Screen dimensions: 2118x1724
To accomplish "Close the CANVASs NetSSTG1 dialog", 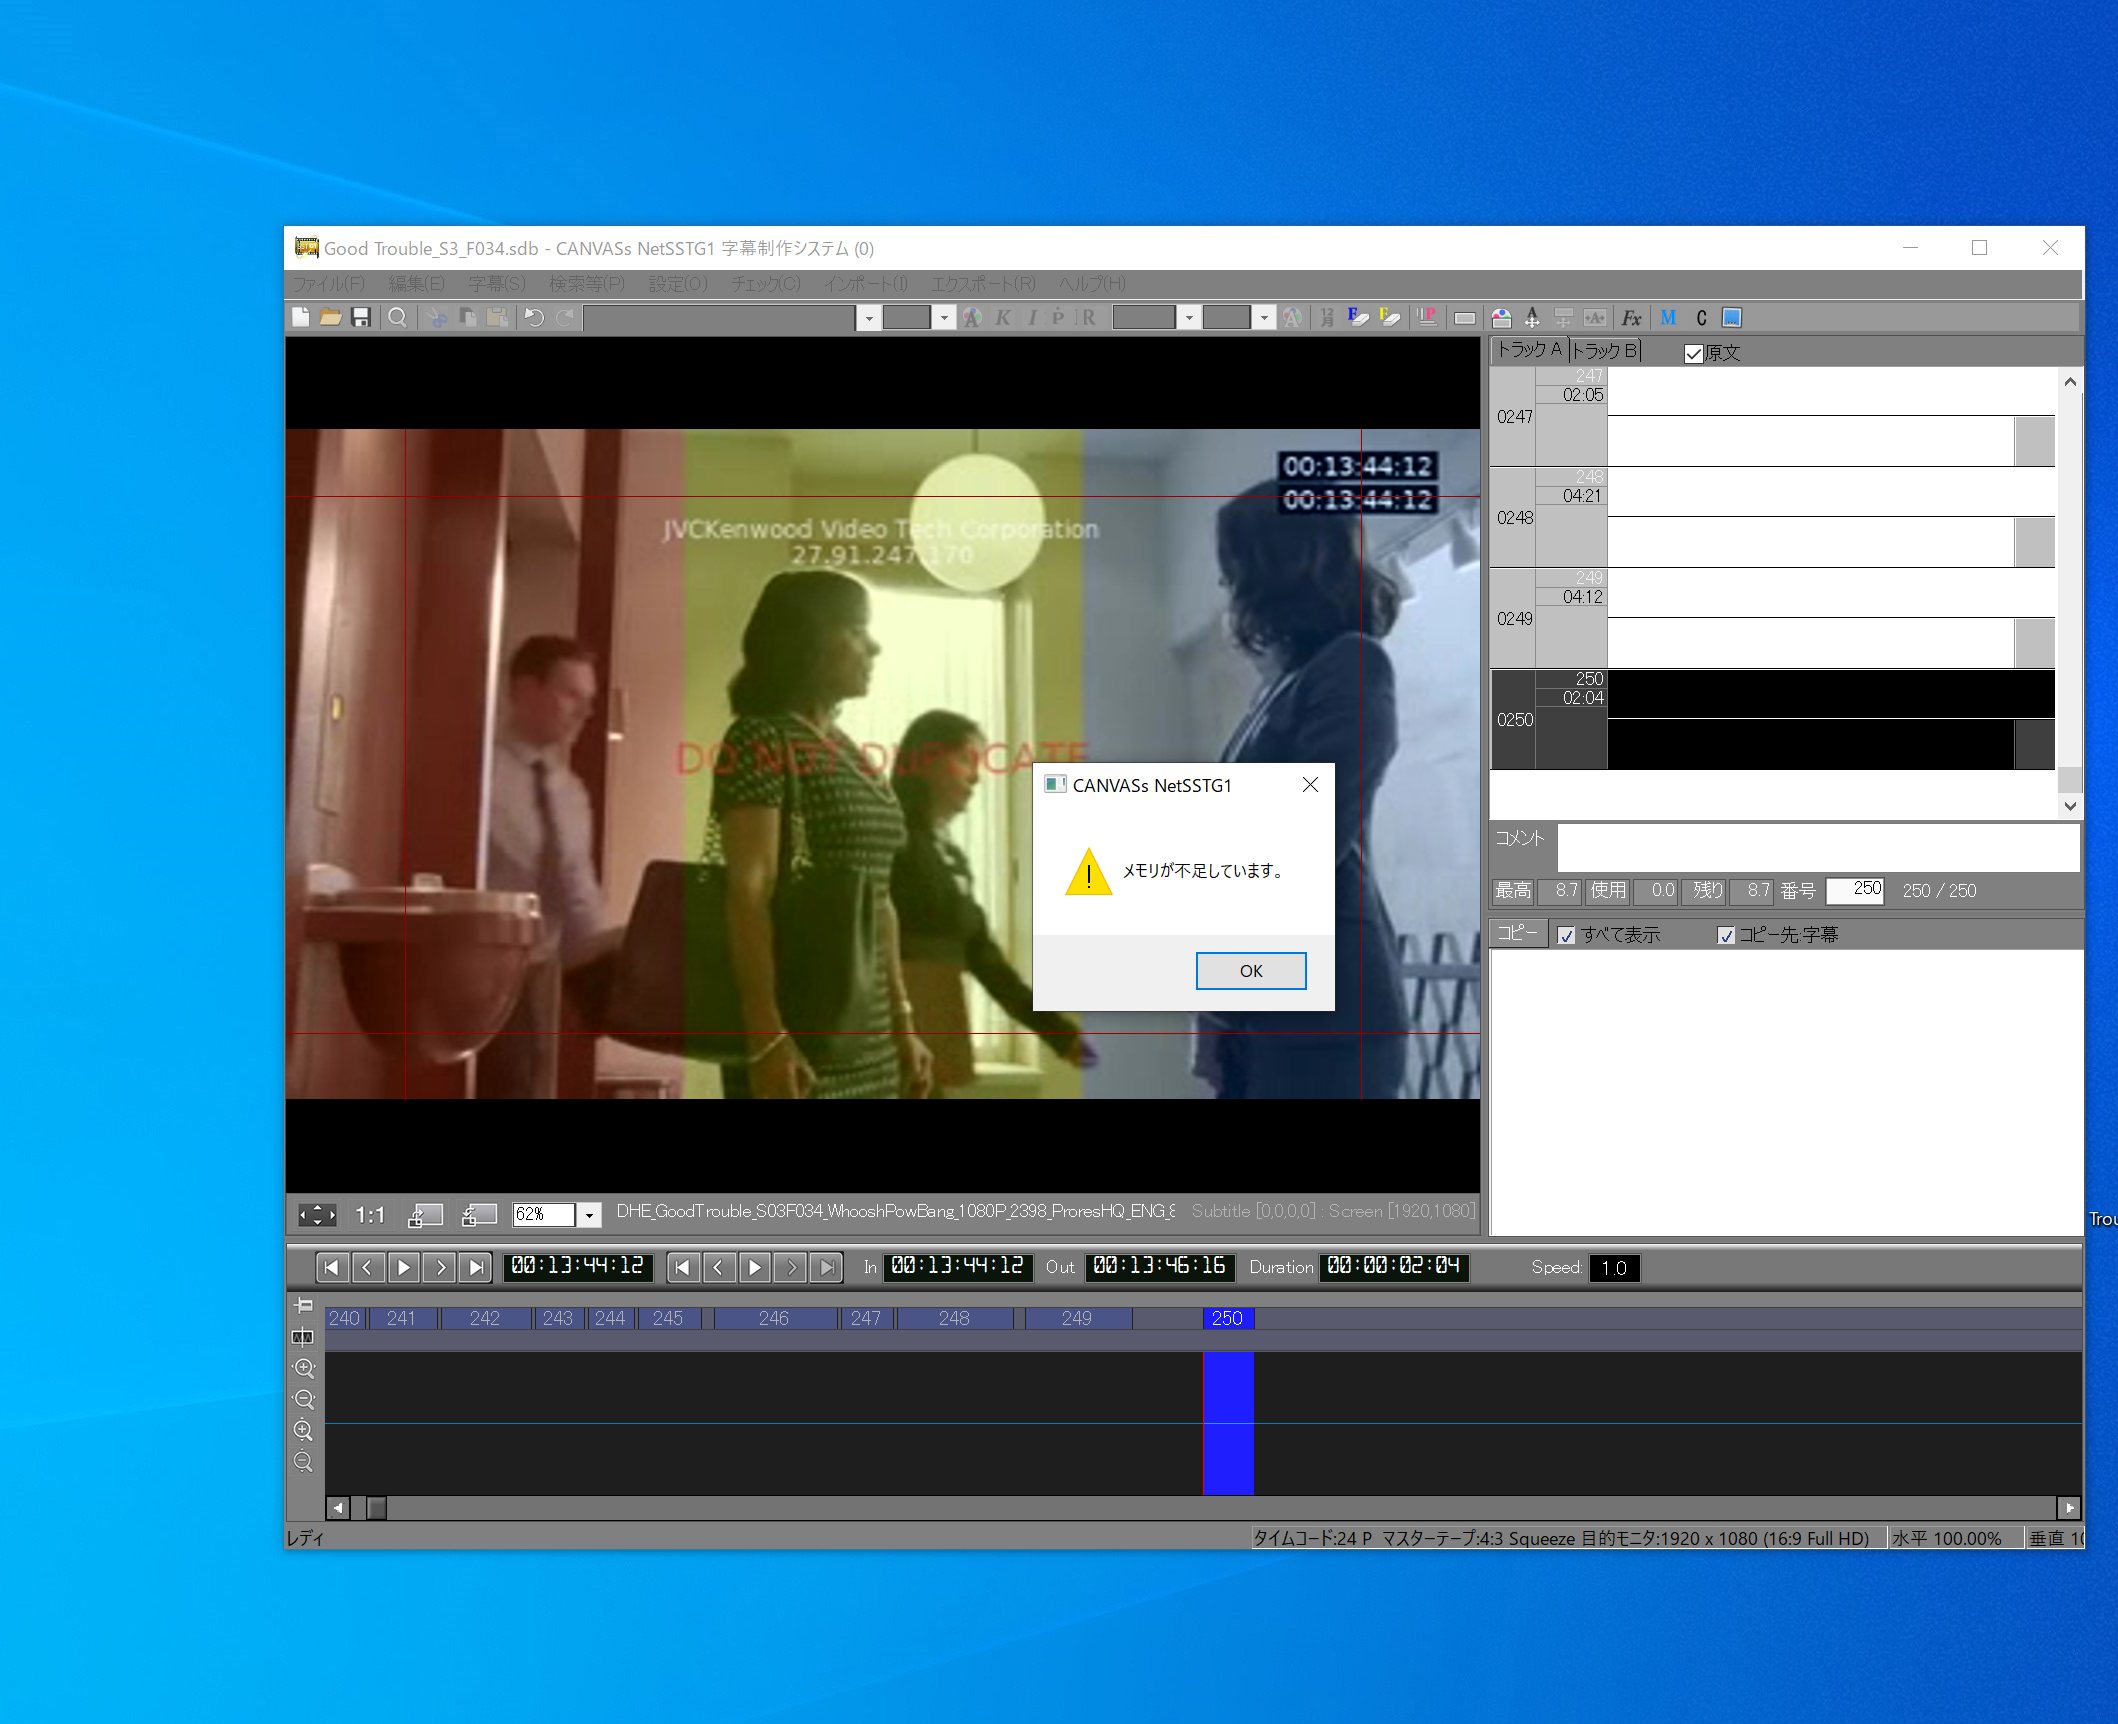I will point(1310,785).
